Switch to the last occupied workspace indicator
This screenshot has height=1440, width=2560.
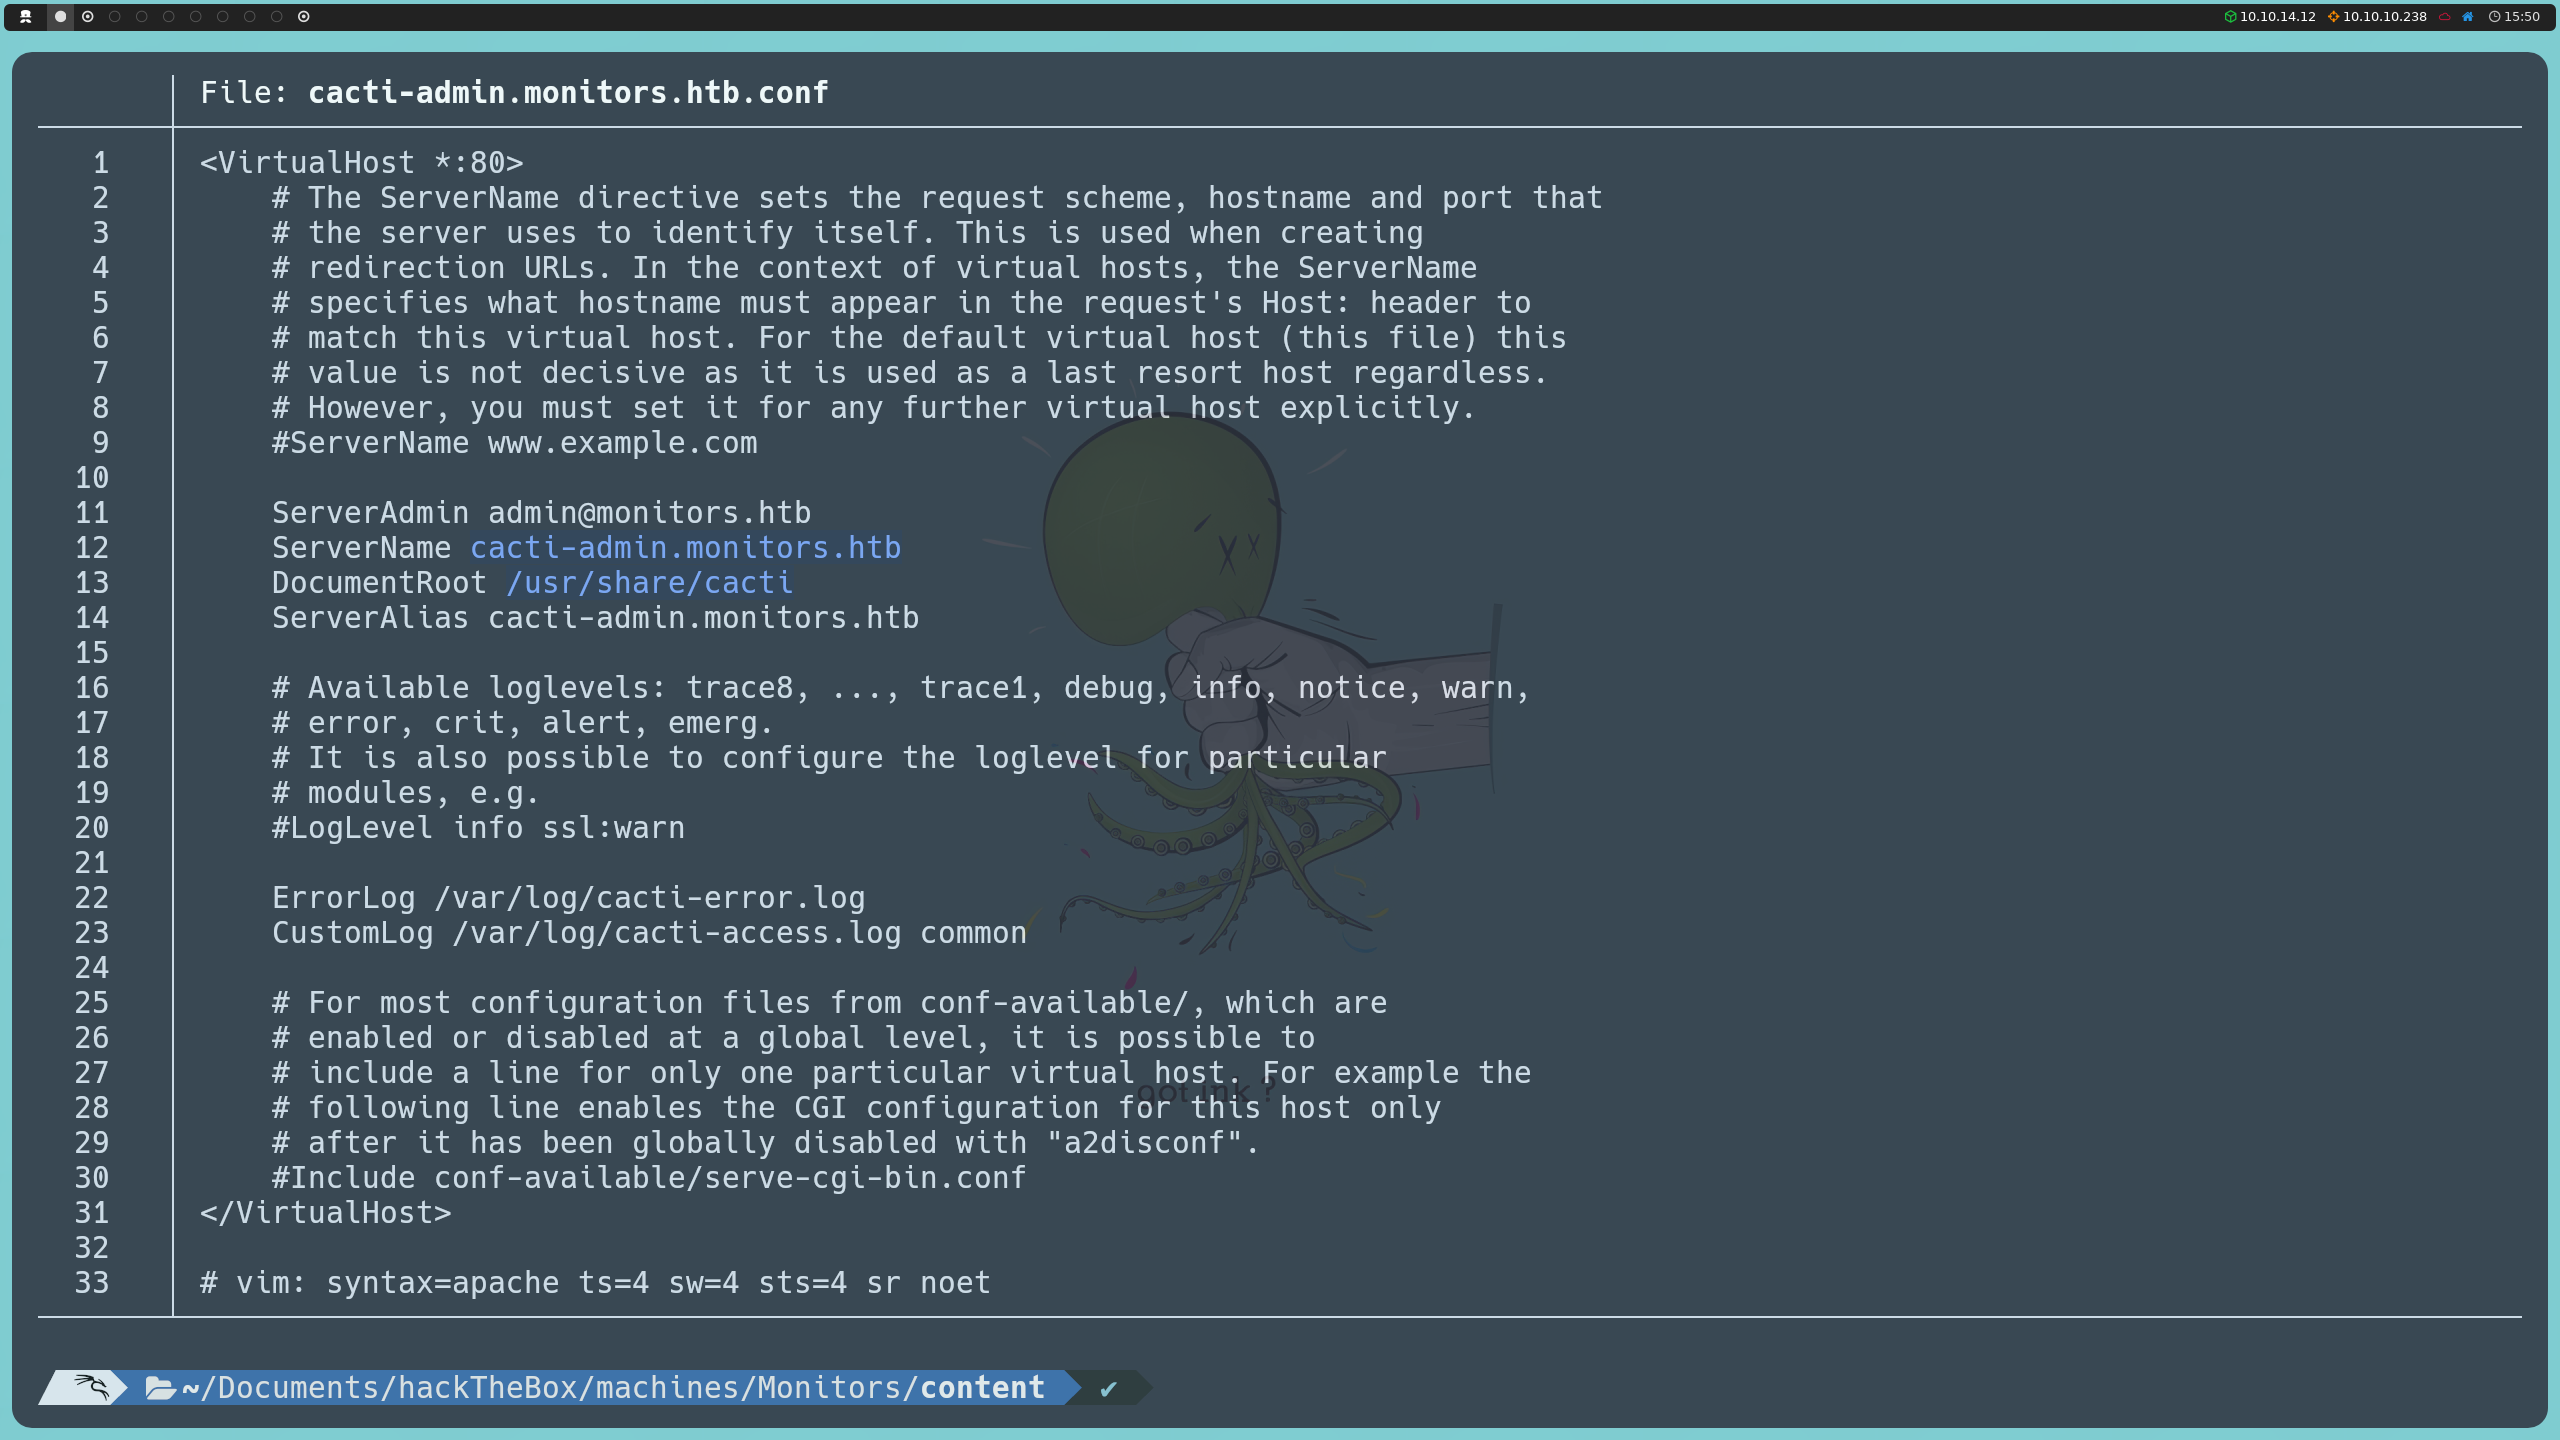[304, 16]
